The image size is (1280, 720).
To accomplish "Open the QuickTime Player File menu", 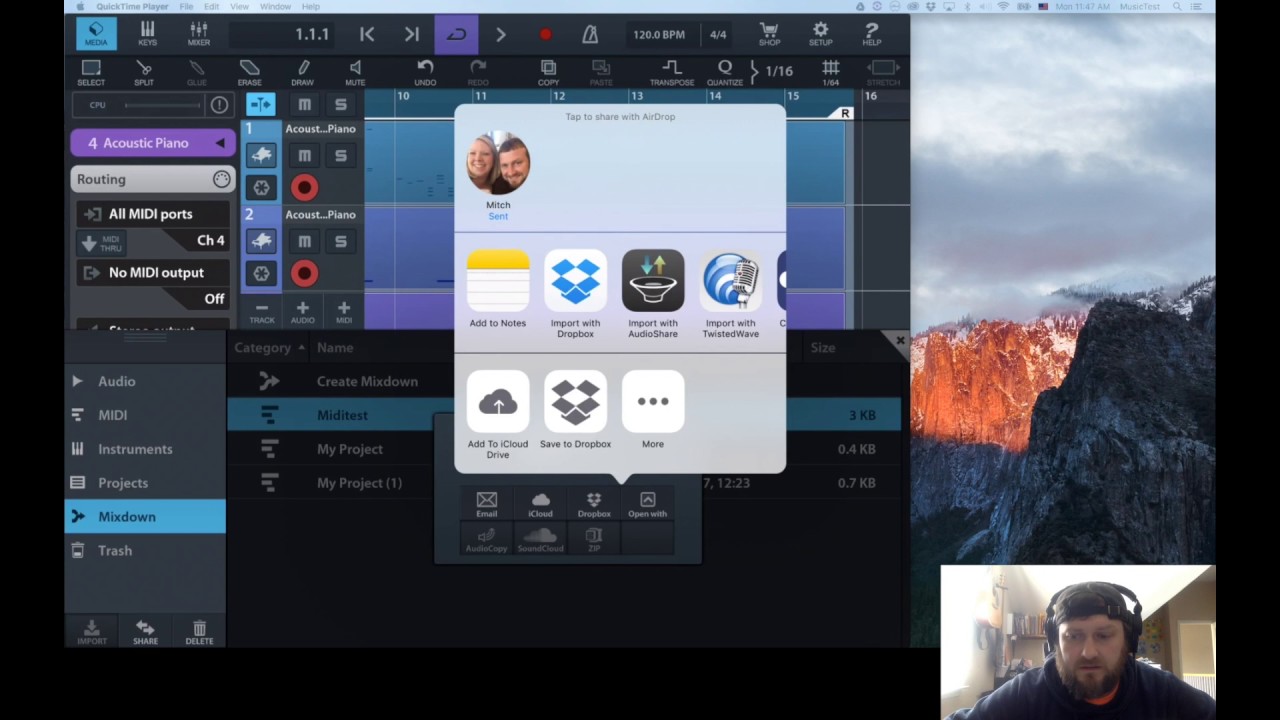I will [186, 6].
